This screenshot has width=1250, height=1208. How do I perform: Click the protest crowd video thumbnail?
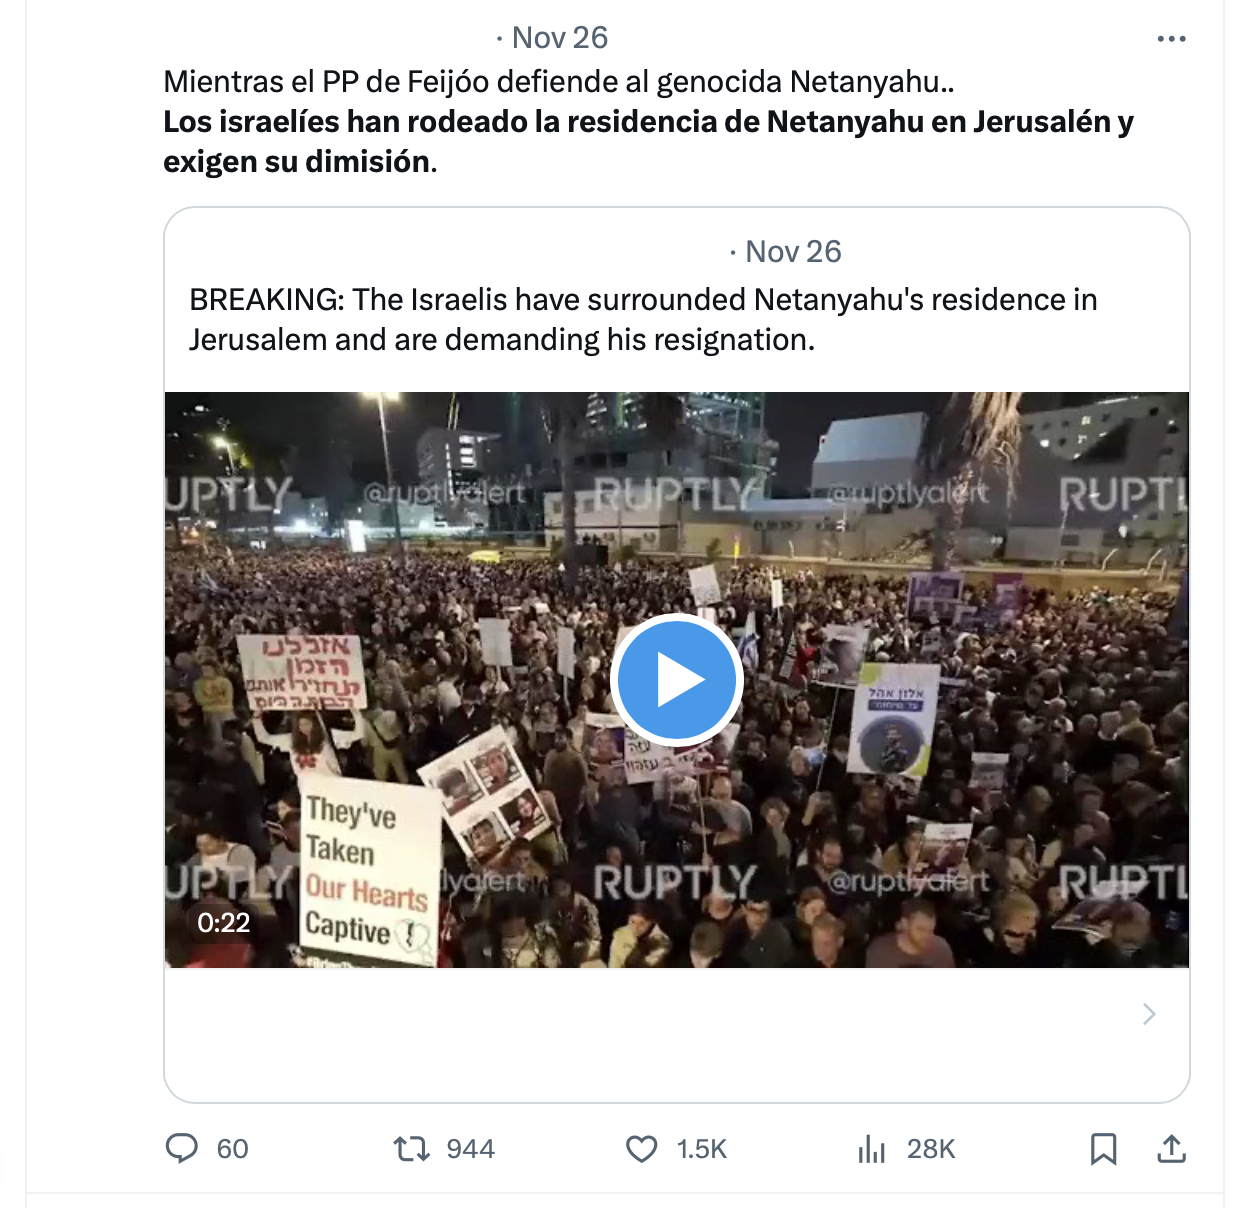pos(677,680)
